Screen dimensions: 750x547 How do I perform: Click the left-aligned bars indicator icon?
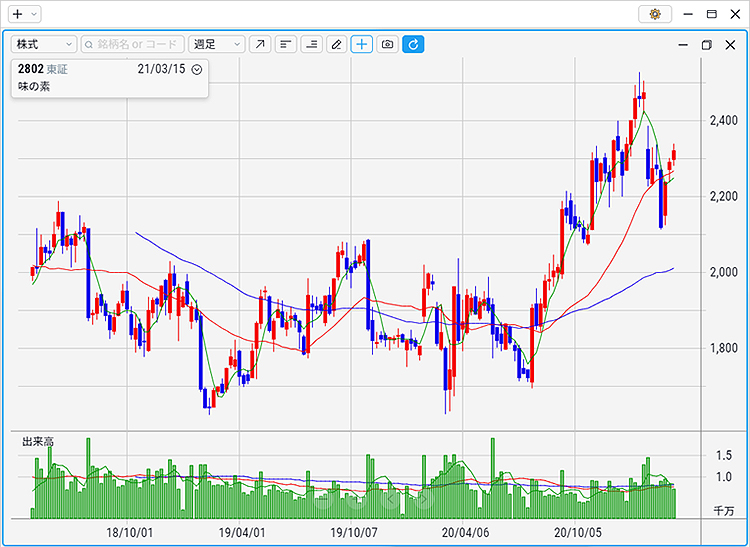coord(286,44)
